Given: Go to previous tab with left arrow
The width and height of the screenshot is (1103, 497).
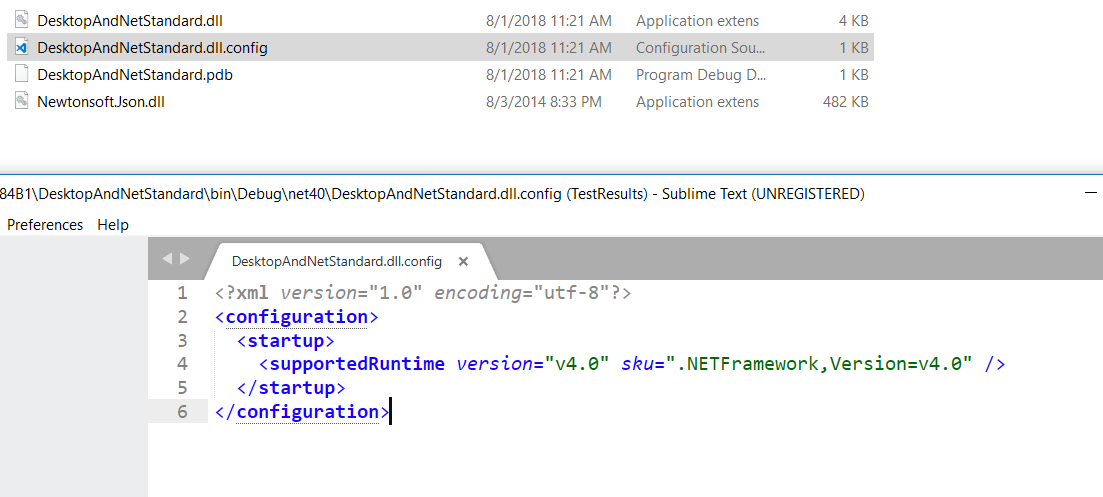Looking at the screenshot, I should click(167, 259).
